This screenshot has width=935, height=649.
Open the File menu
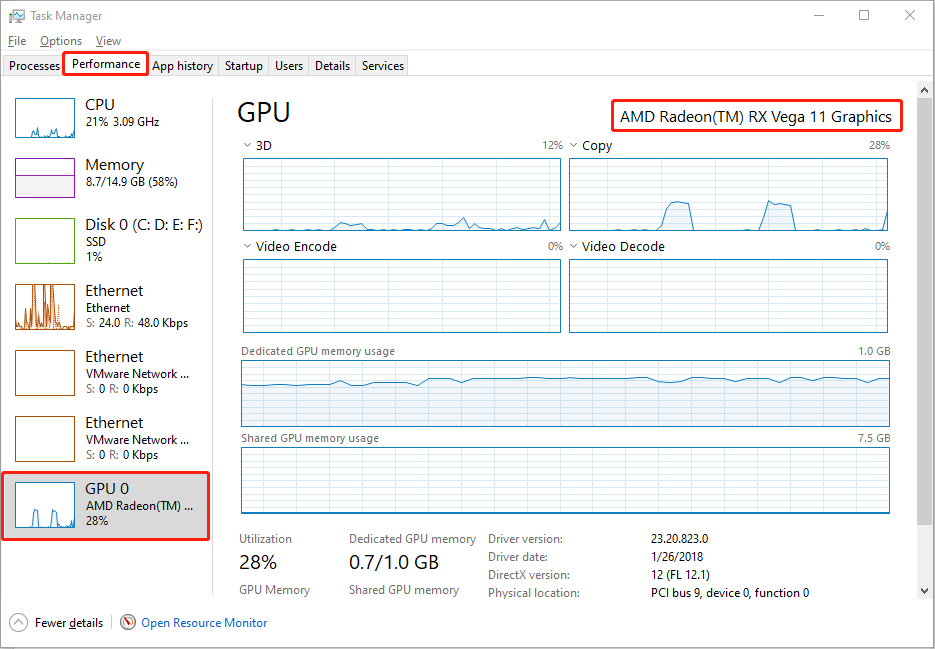(17, 41)
